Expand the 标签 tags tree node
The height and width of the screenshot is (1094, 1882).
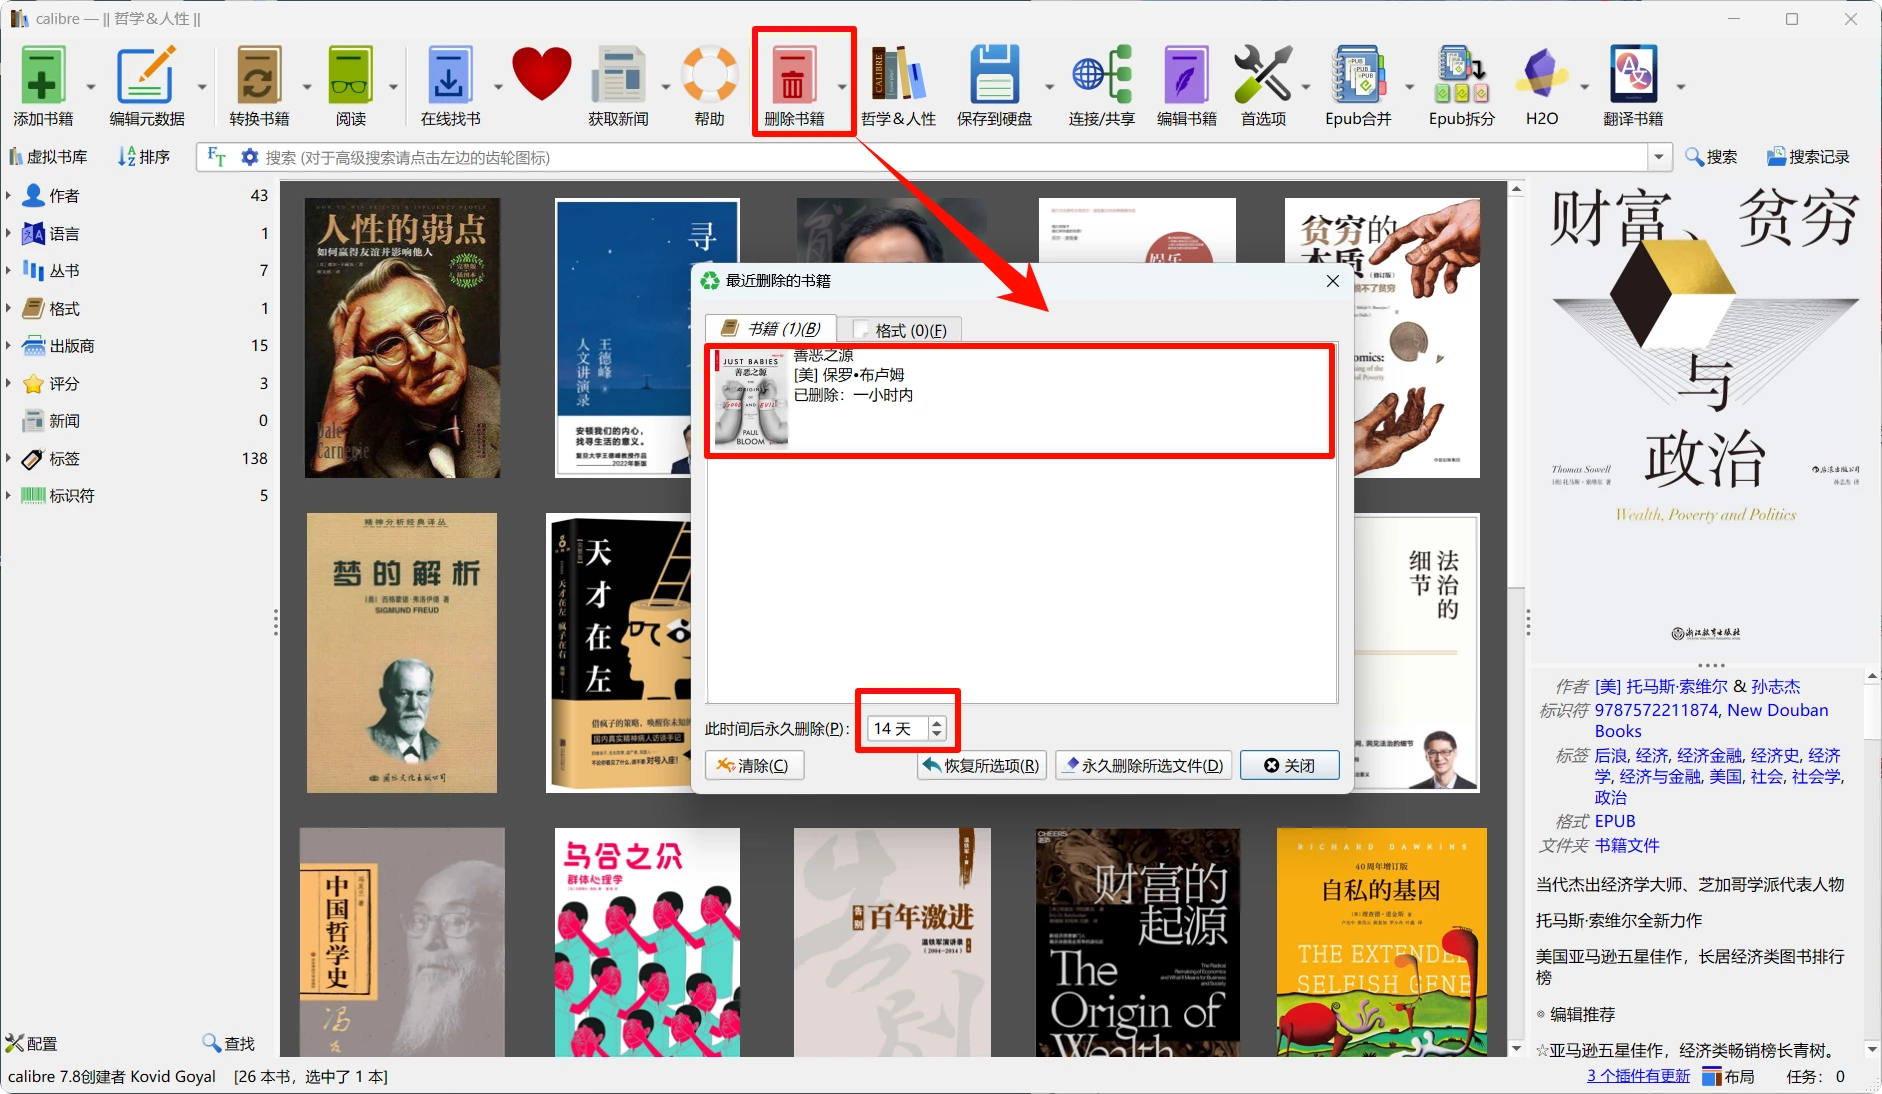tap(8, 458)
